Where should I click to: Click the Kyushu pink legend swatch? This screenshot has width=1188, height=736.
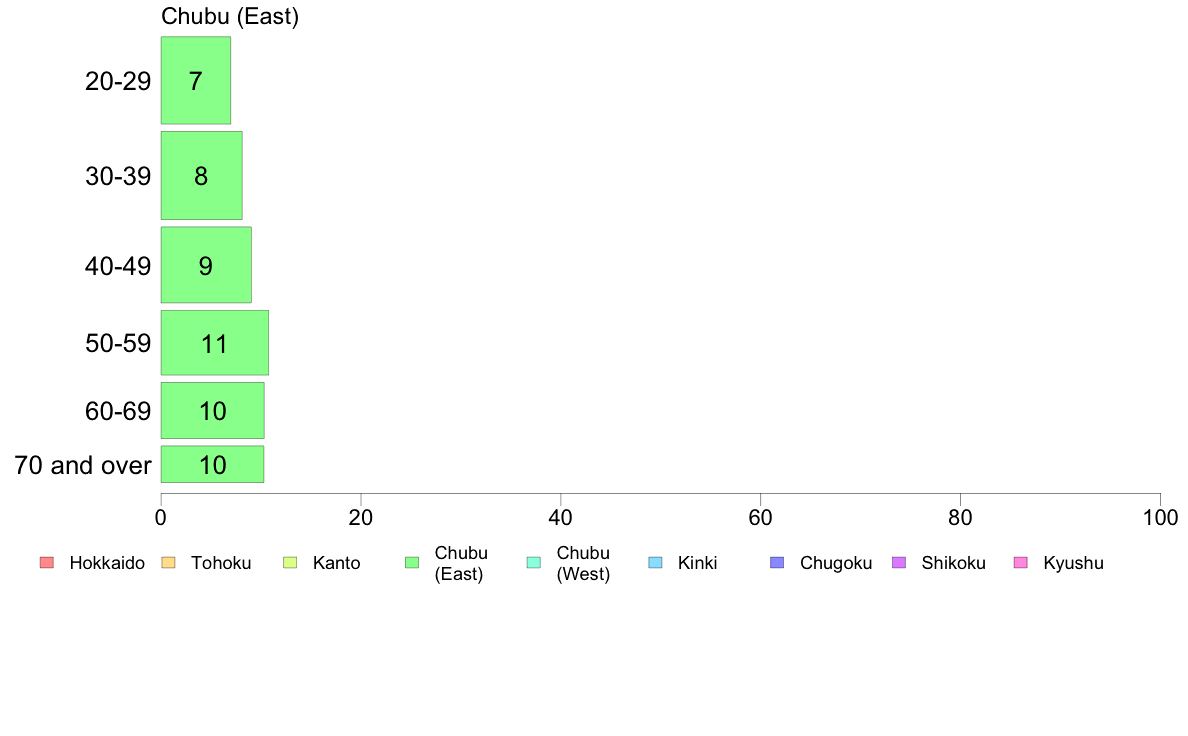[x=1021, y=562]
